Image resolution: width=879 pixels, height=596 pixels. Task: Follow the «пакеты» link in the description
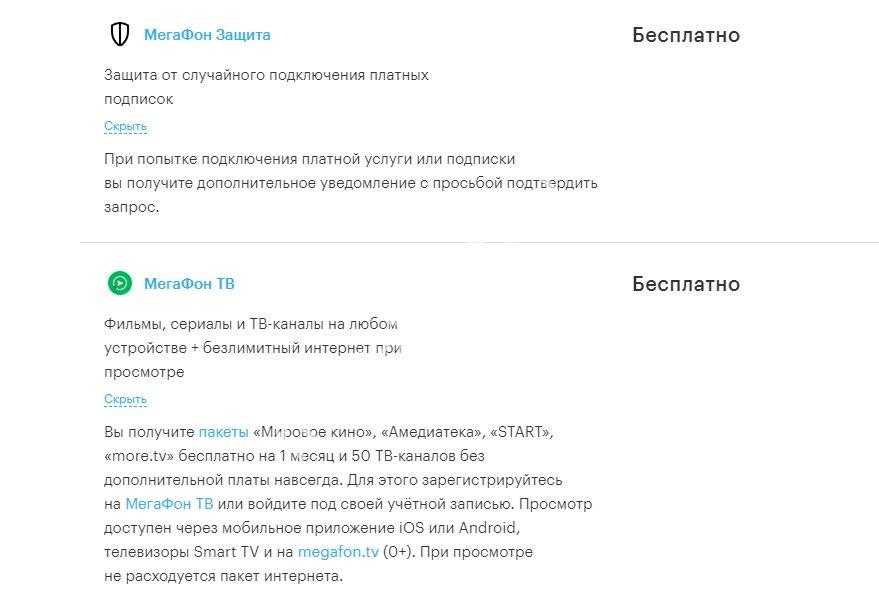[223, 432]
